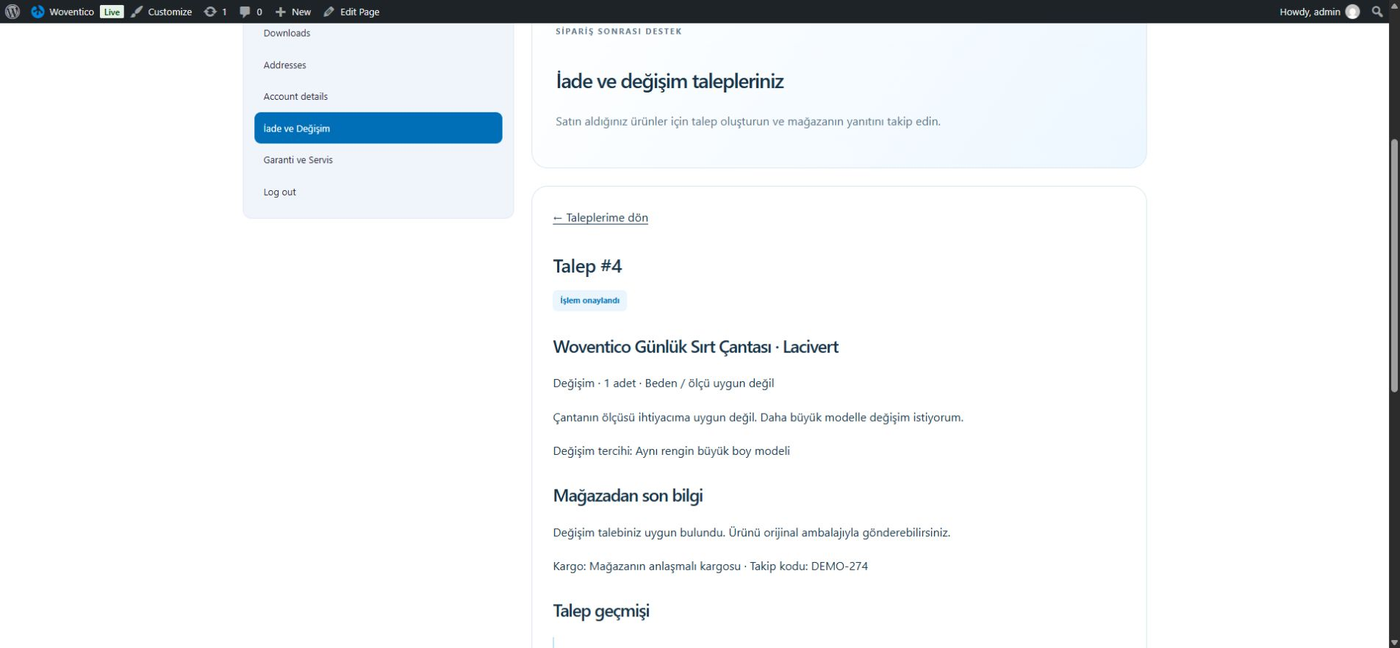Open the comments bubble showing 0
This screenshot has height=648, width=1400.
tap(250, 12)
